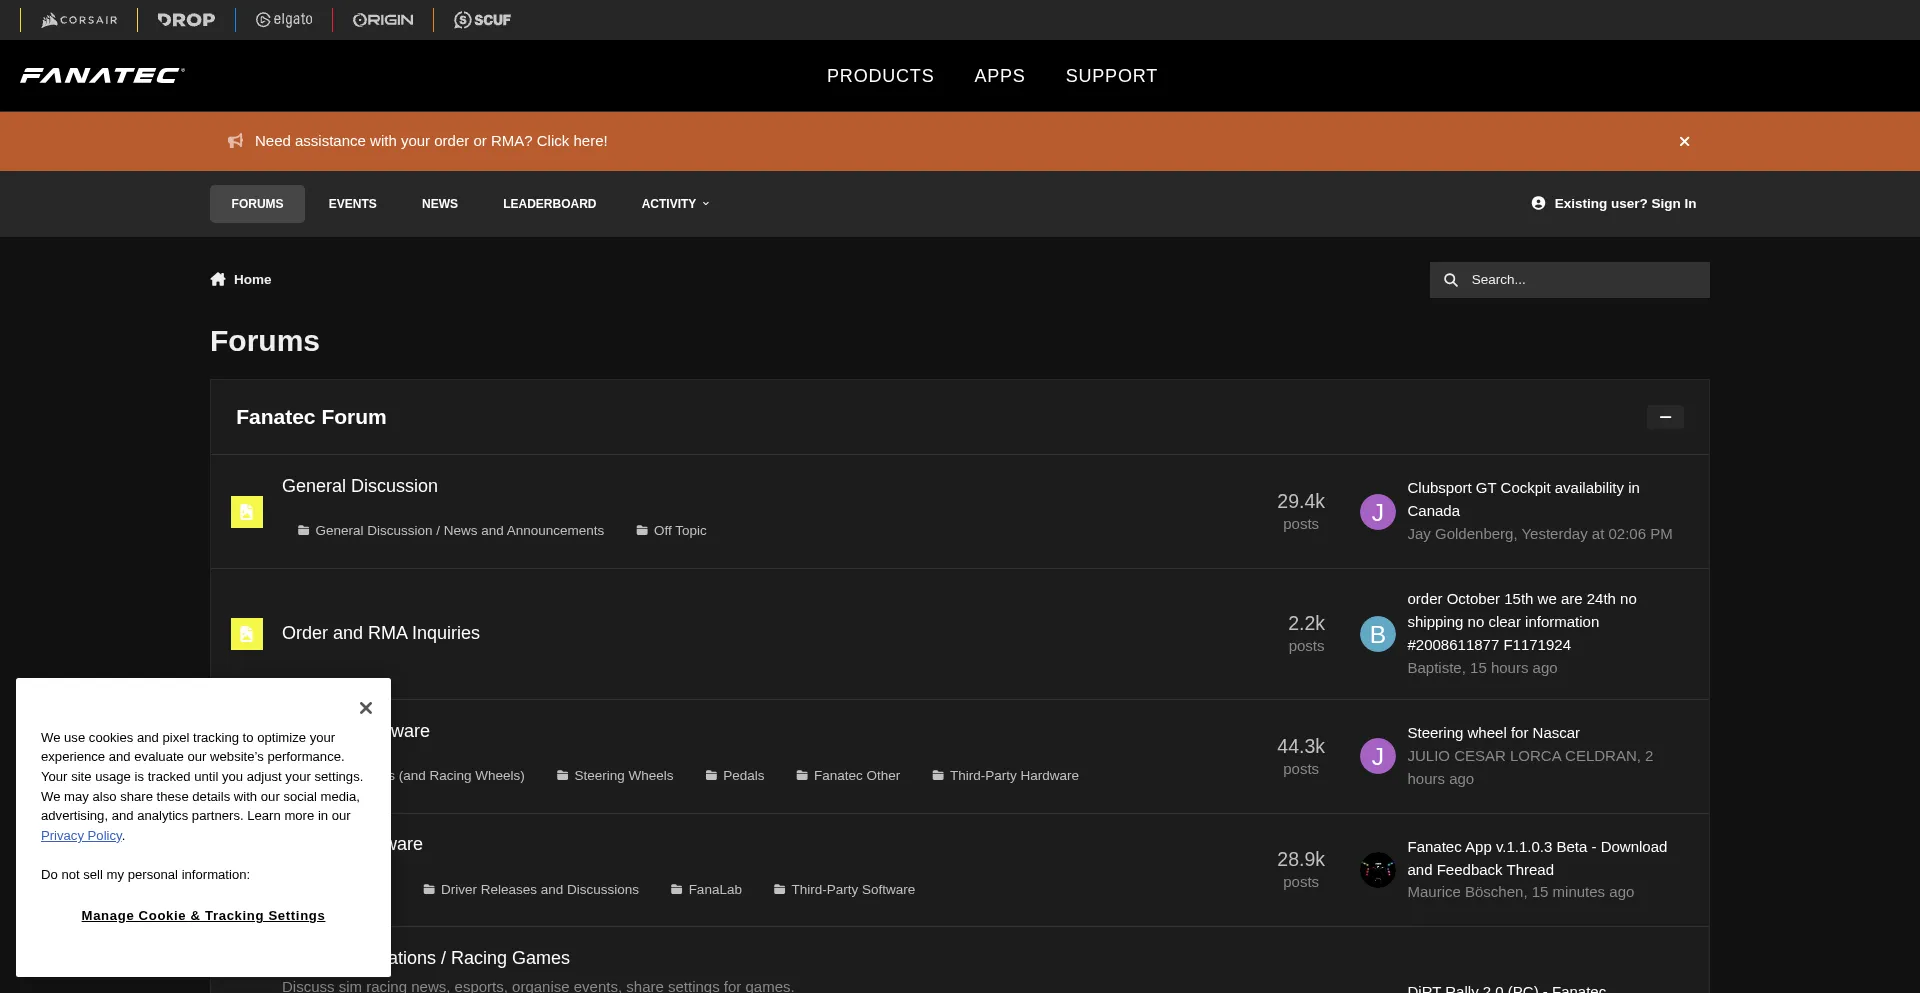The width and height of the screenshot is (1920, 993).
Task: Click the yellow Order and RMA Inquiries icon
Action: 247,634
